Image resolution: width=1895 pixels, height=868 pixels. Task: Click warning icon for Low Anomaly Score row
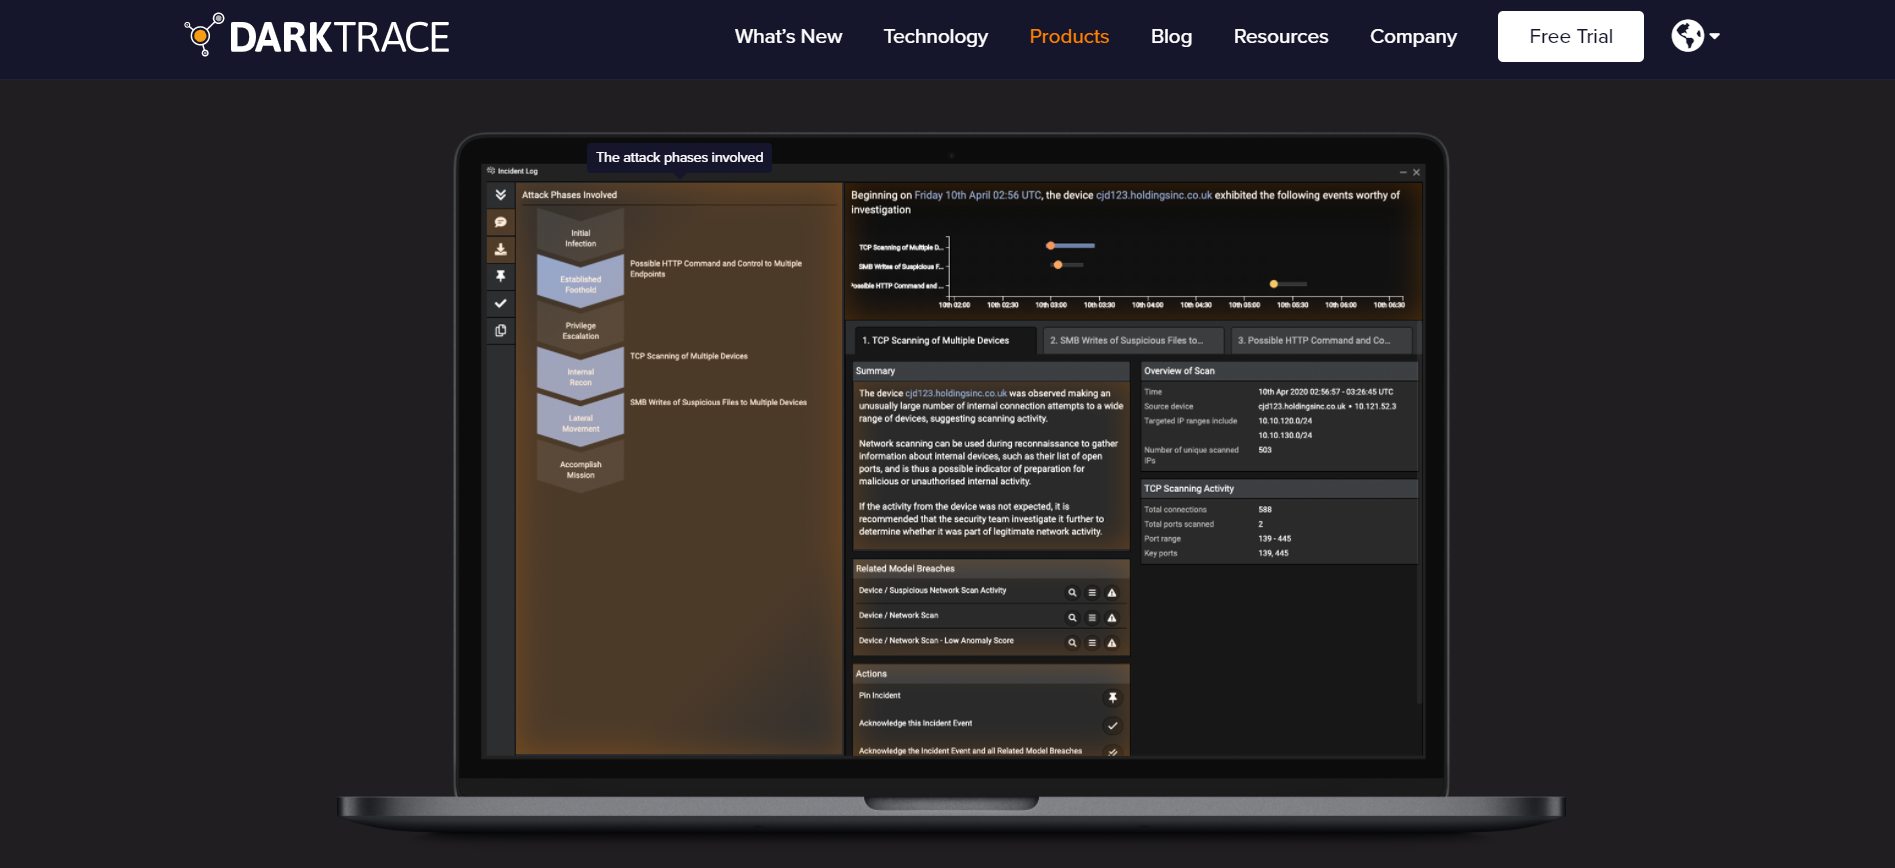(1112, 642)
